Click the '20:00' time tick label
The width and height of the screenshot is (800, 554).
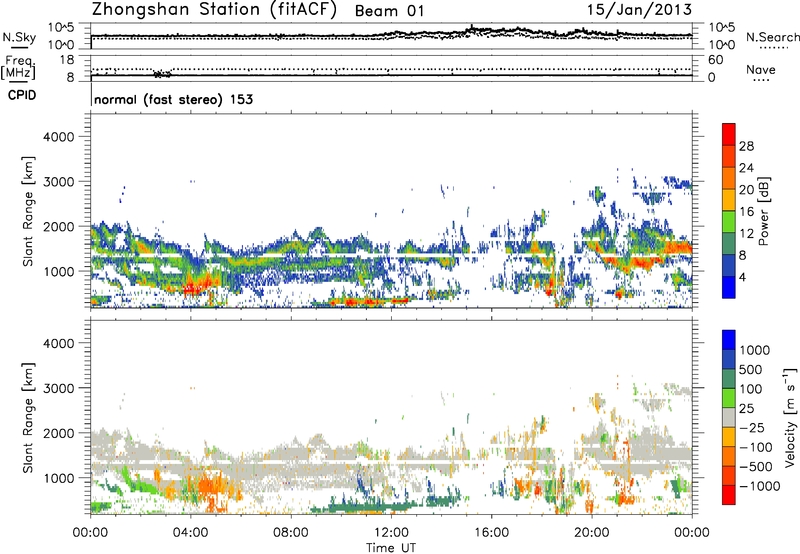[x=591, y=533]
